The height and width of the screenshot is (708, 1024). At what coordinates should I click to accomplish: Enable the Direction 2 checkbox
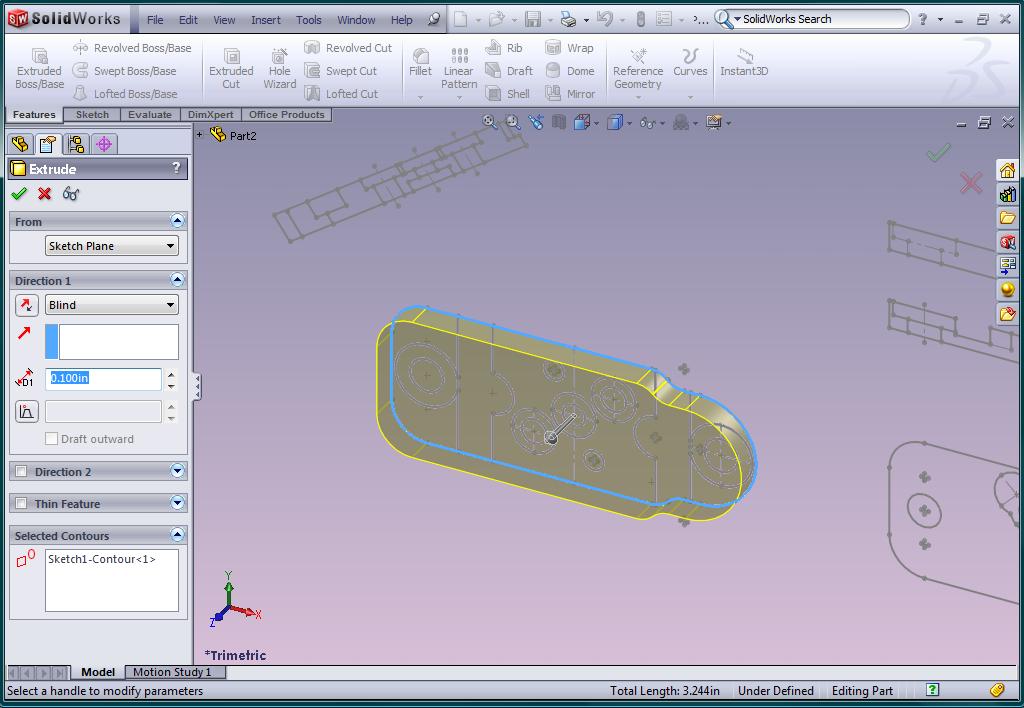click(x=22, y=472)
